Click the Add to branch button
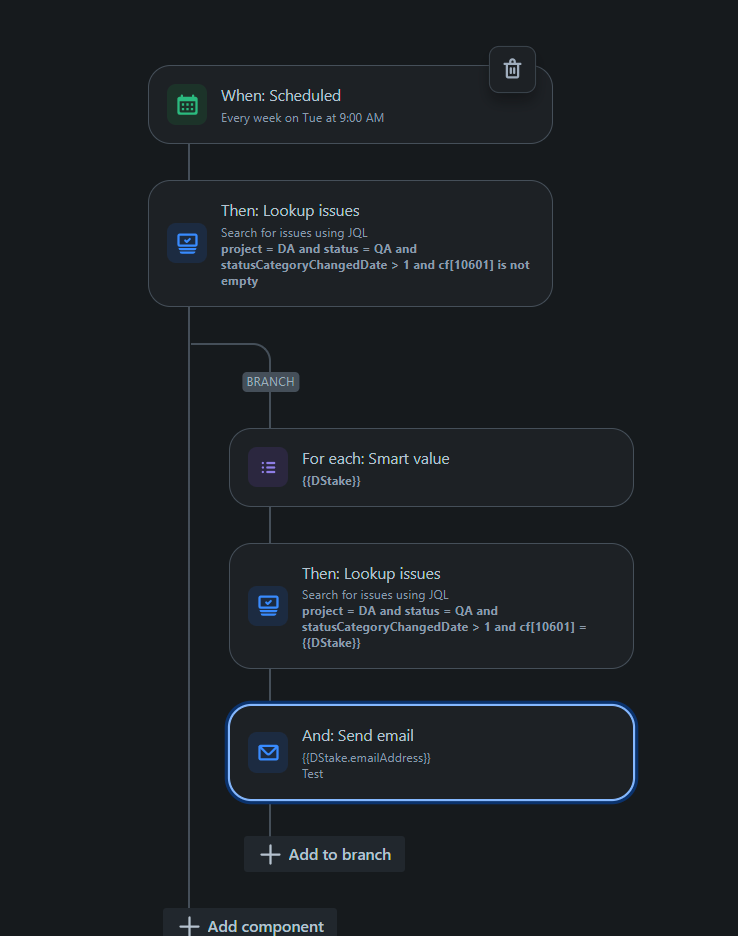Image resolution: width=738 pixels, height=936 pixels. [x=324, y=854]
